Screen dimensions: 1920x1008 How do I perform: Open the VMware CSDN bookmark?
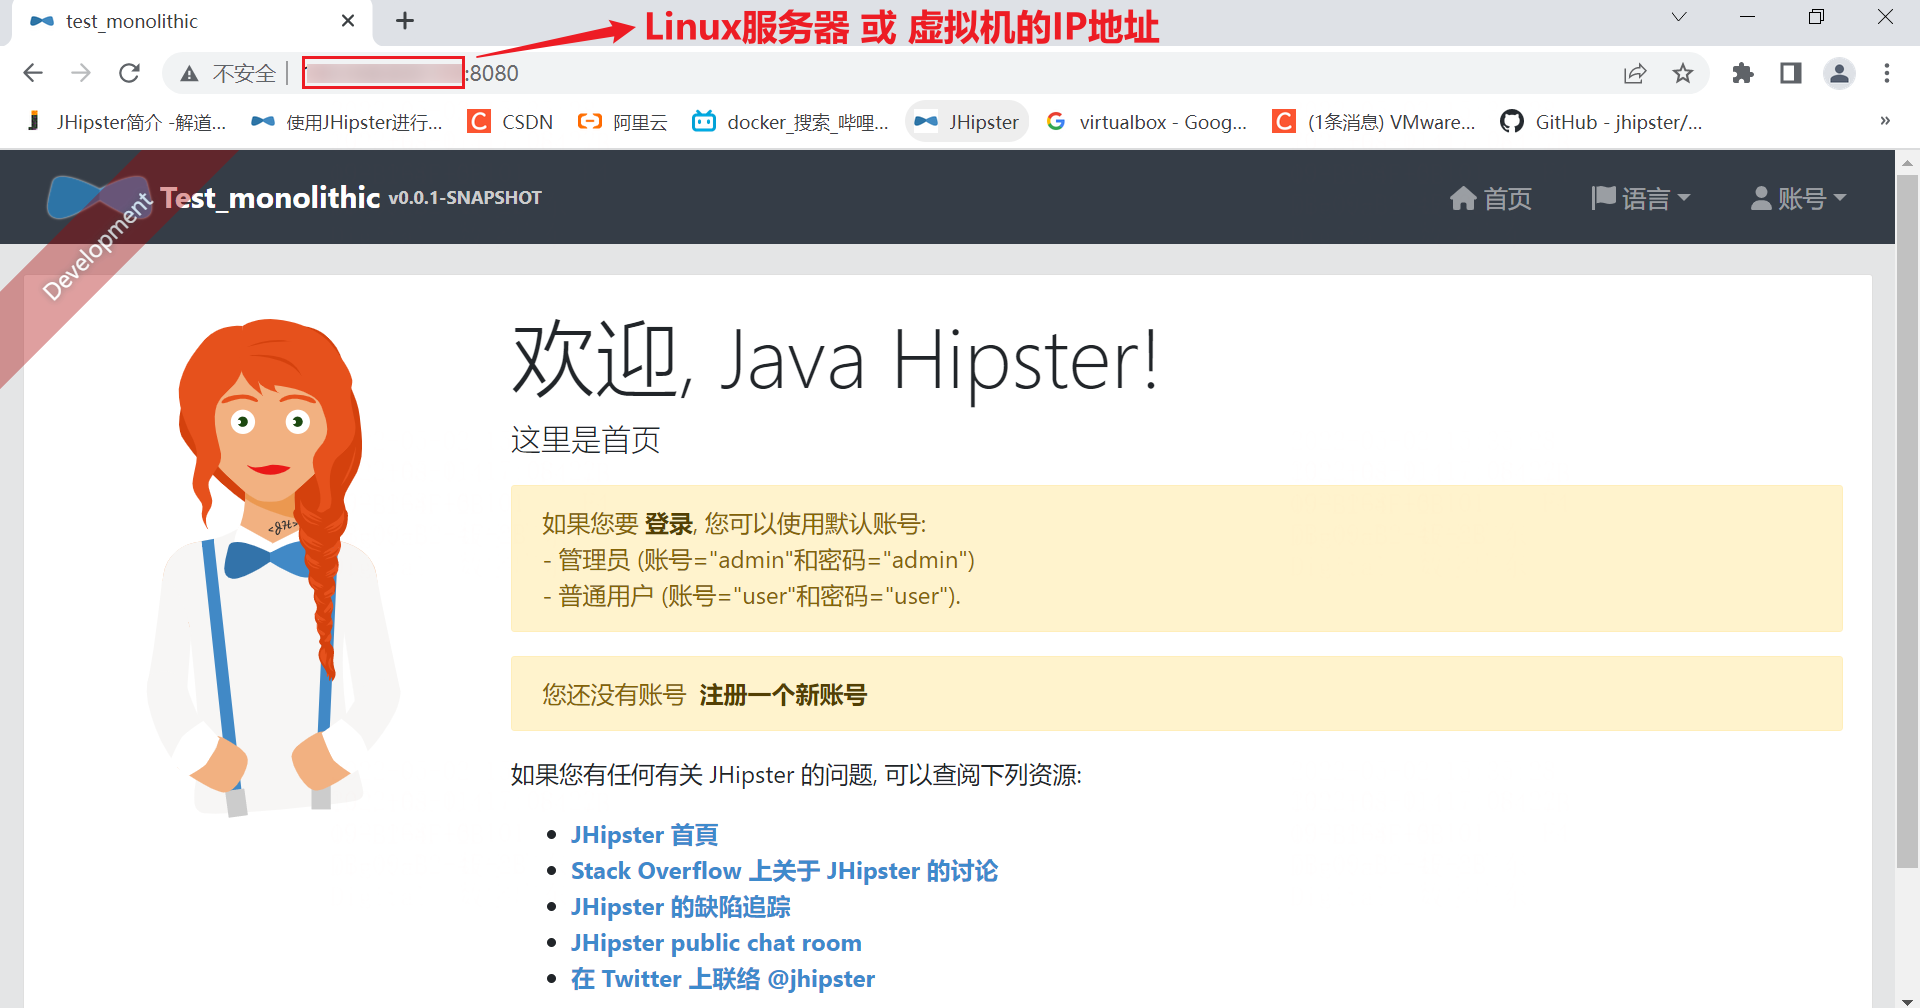click(x=1374, y=122)
